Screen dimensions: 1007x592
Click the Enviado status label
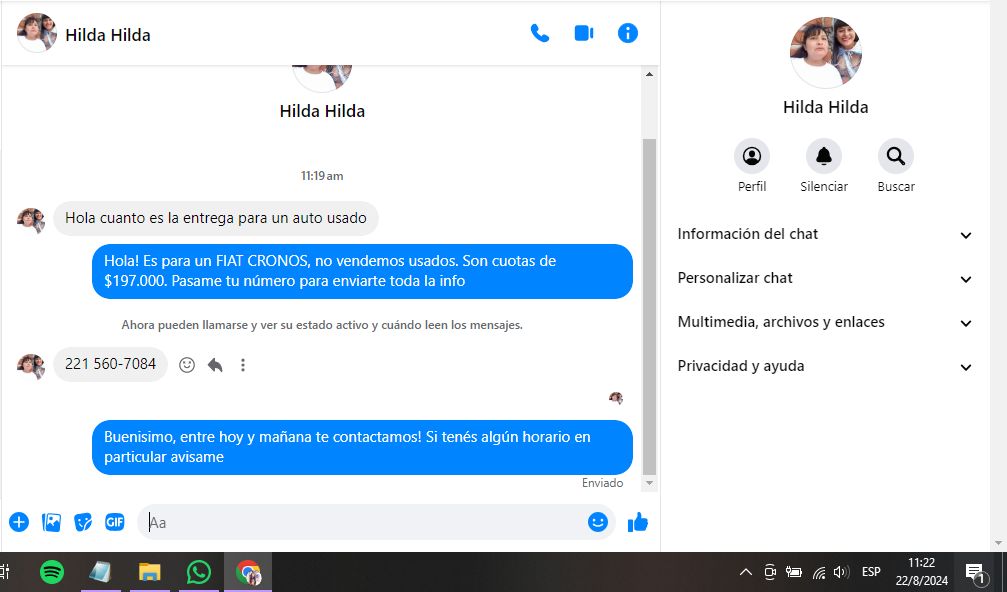pos(602,483)
